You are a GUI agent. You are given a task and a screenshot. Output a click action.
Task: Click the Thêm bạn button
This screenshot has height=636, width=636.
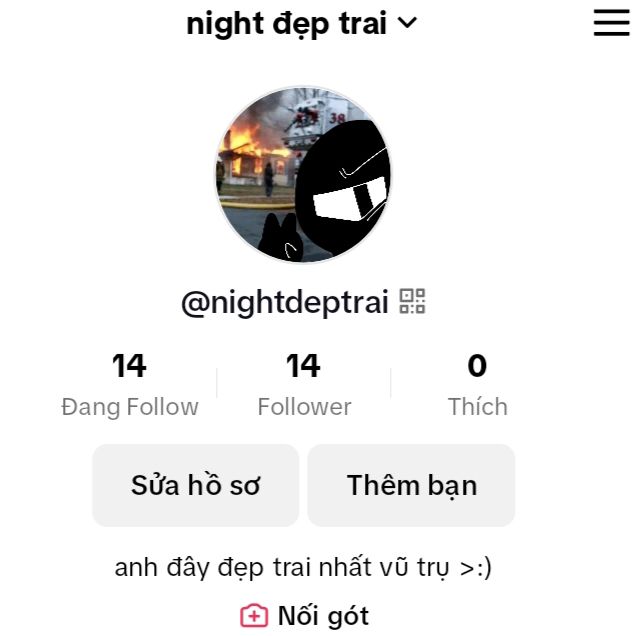[411, 485]
